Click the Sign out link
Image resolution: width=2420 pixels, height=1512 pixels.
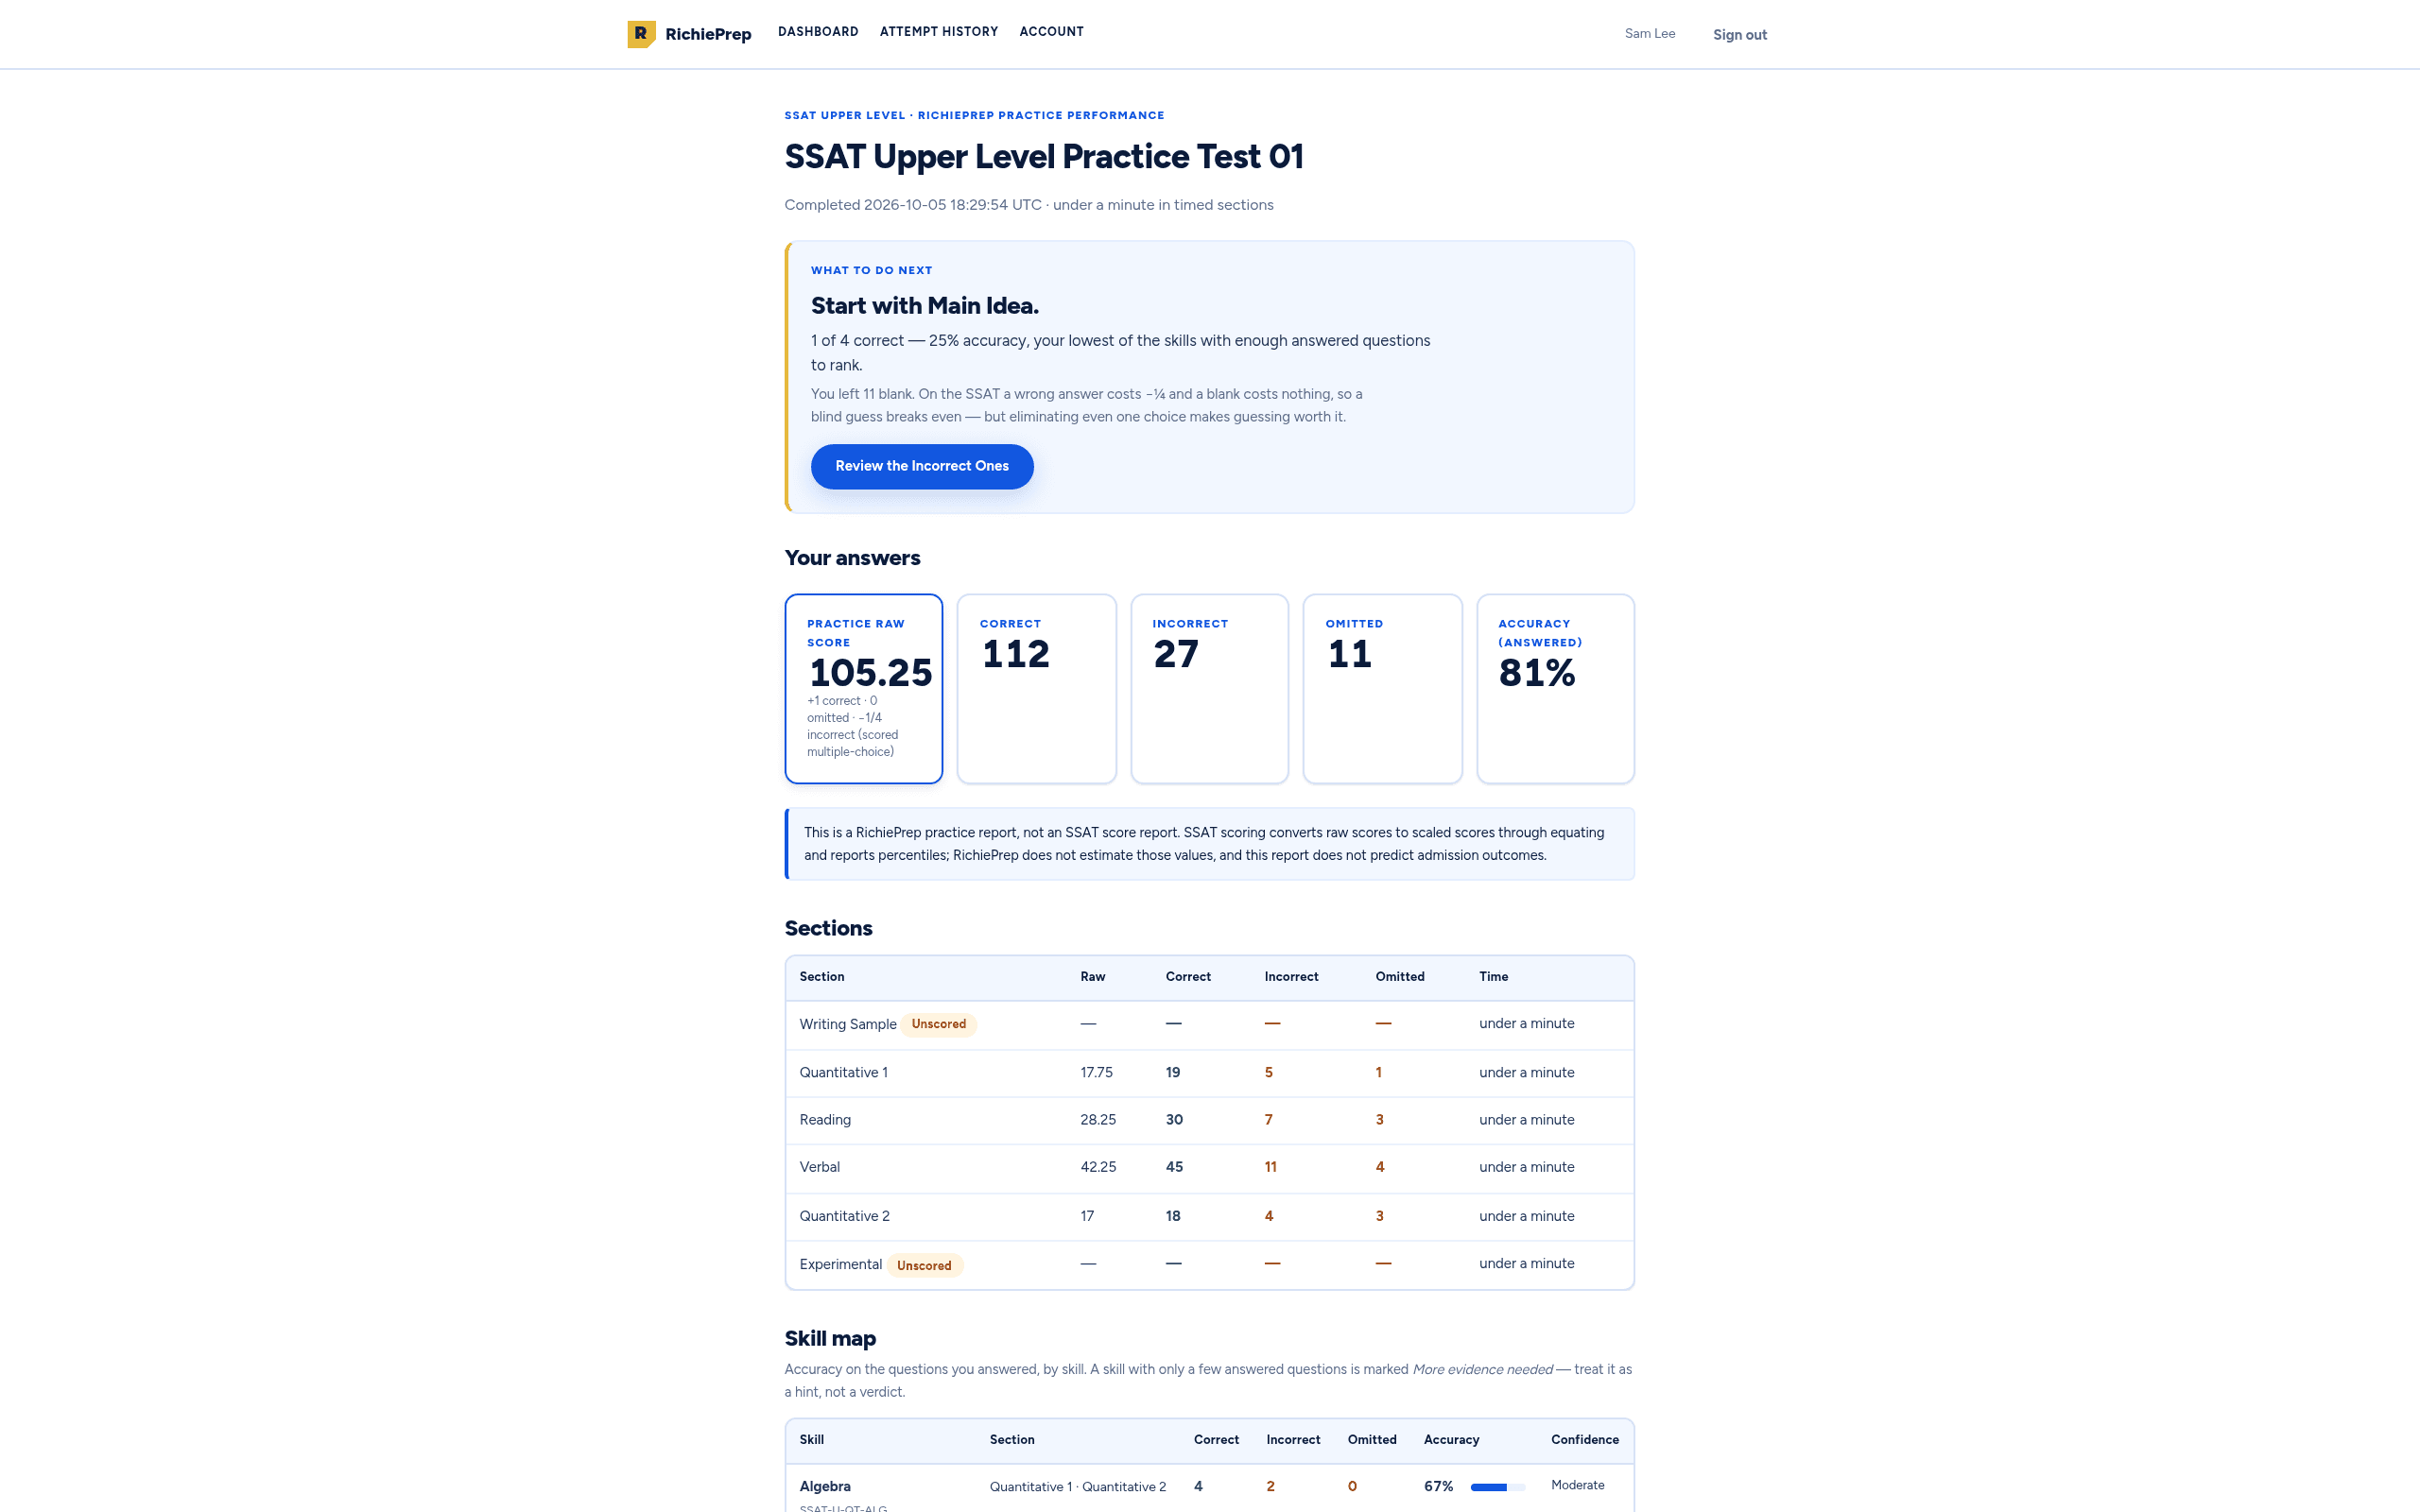[1739, 35]
